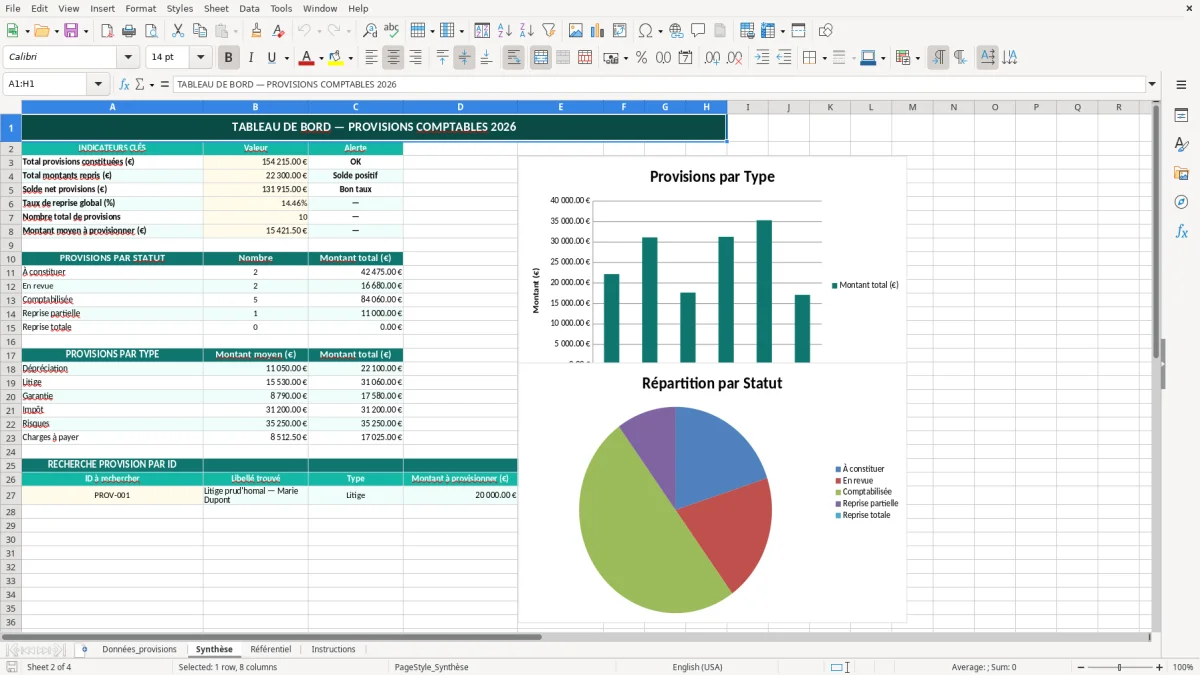Screen dimensions: 1200x675
Task: Open Conditional Formatting dropdown arrow
Action: pyautogui.click(x=917, y=58)
